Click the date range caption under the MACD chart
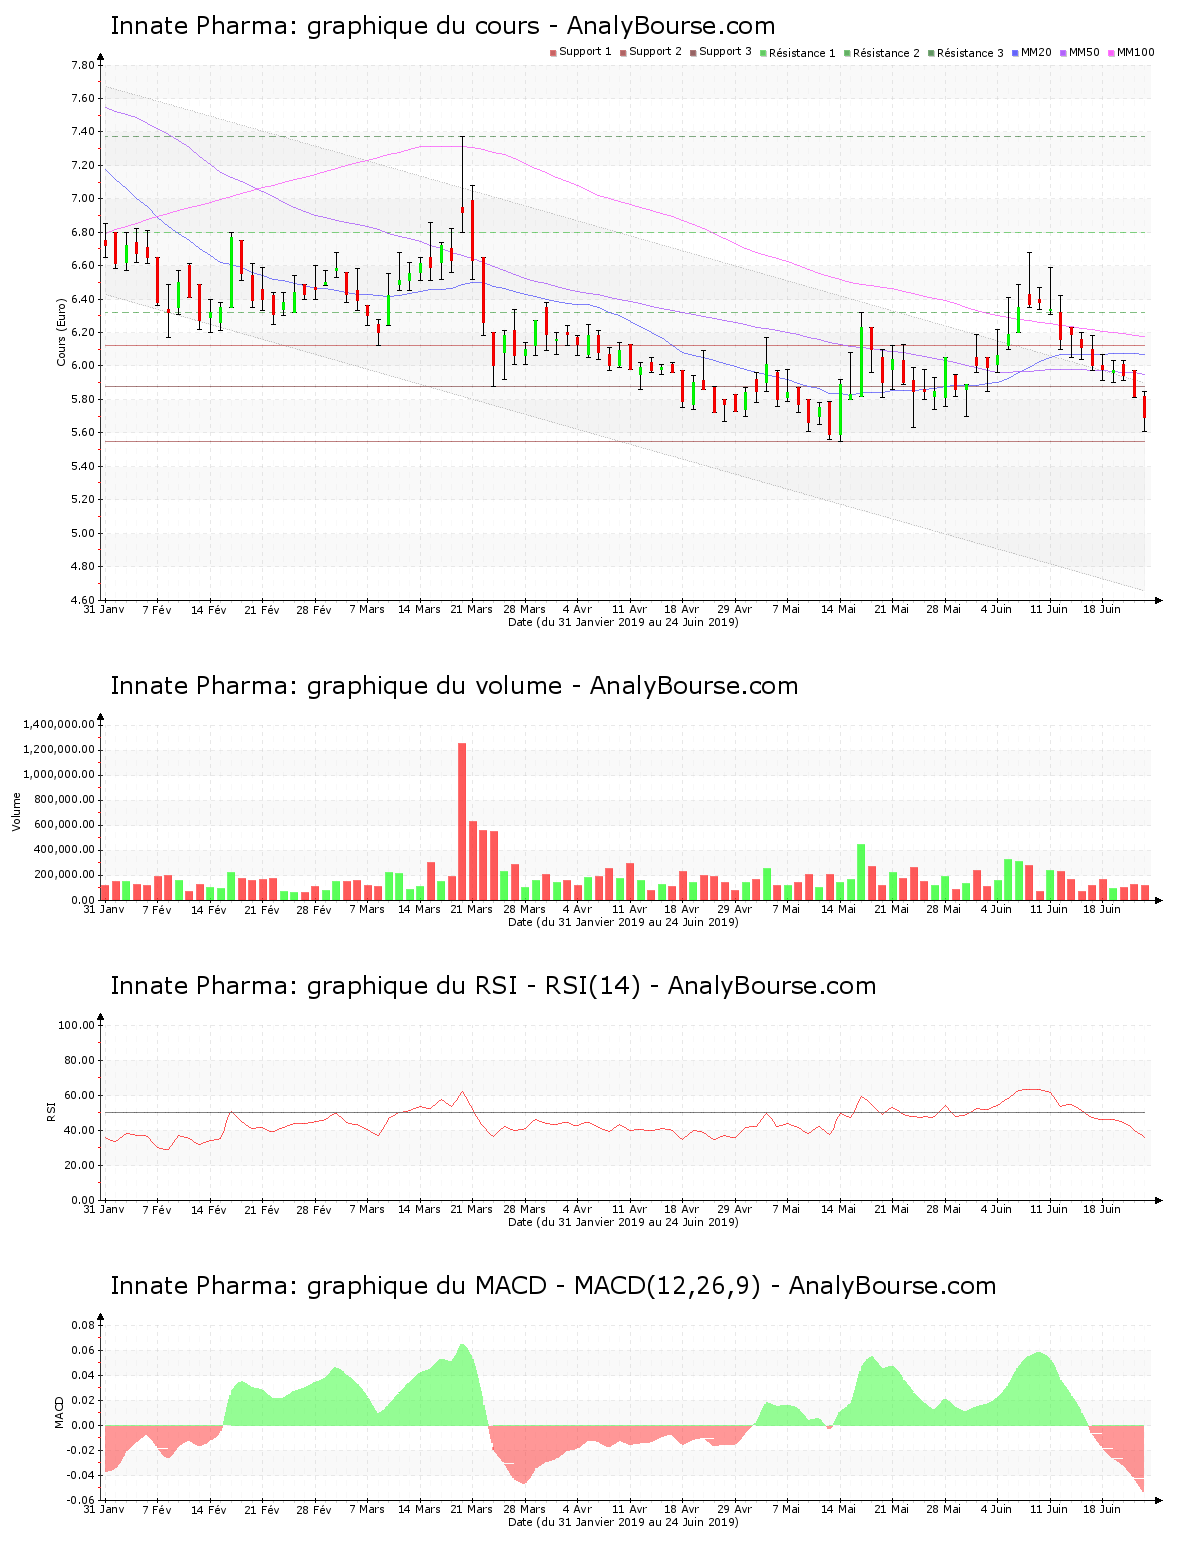Screen dimensions: 1200x1550 coord(623,1522)
